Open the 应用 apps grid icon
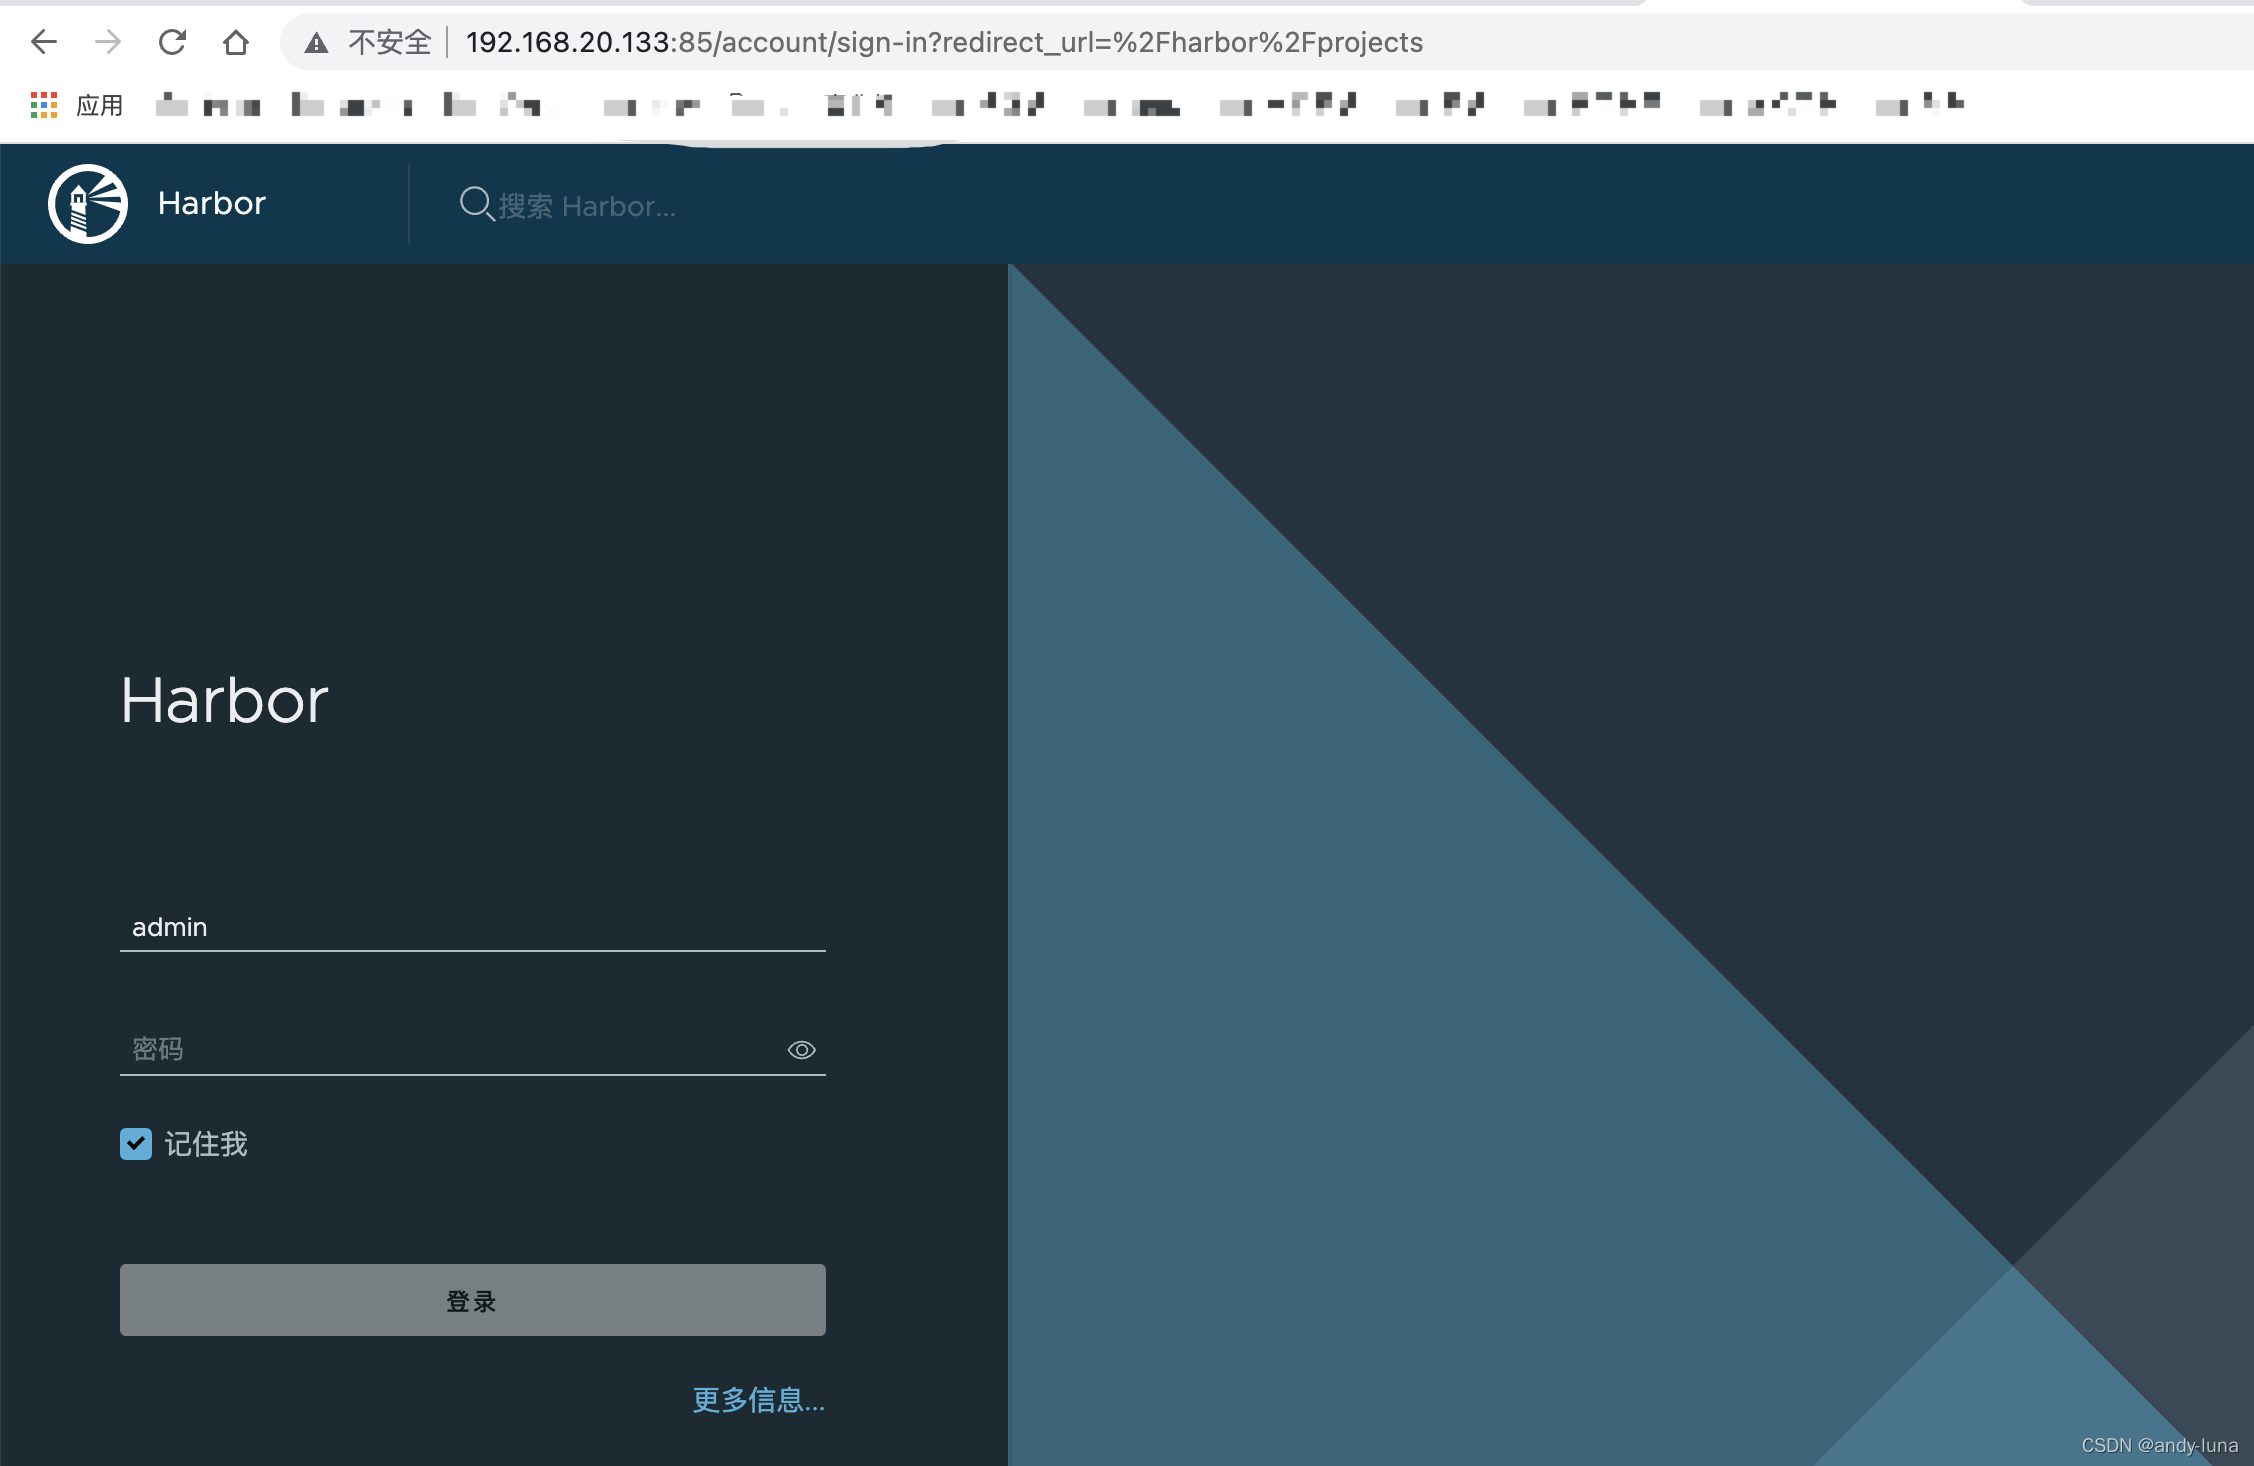Screen dimensions: 2254x1466 44,104
